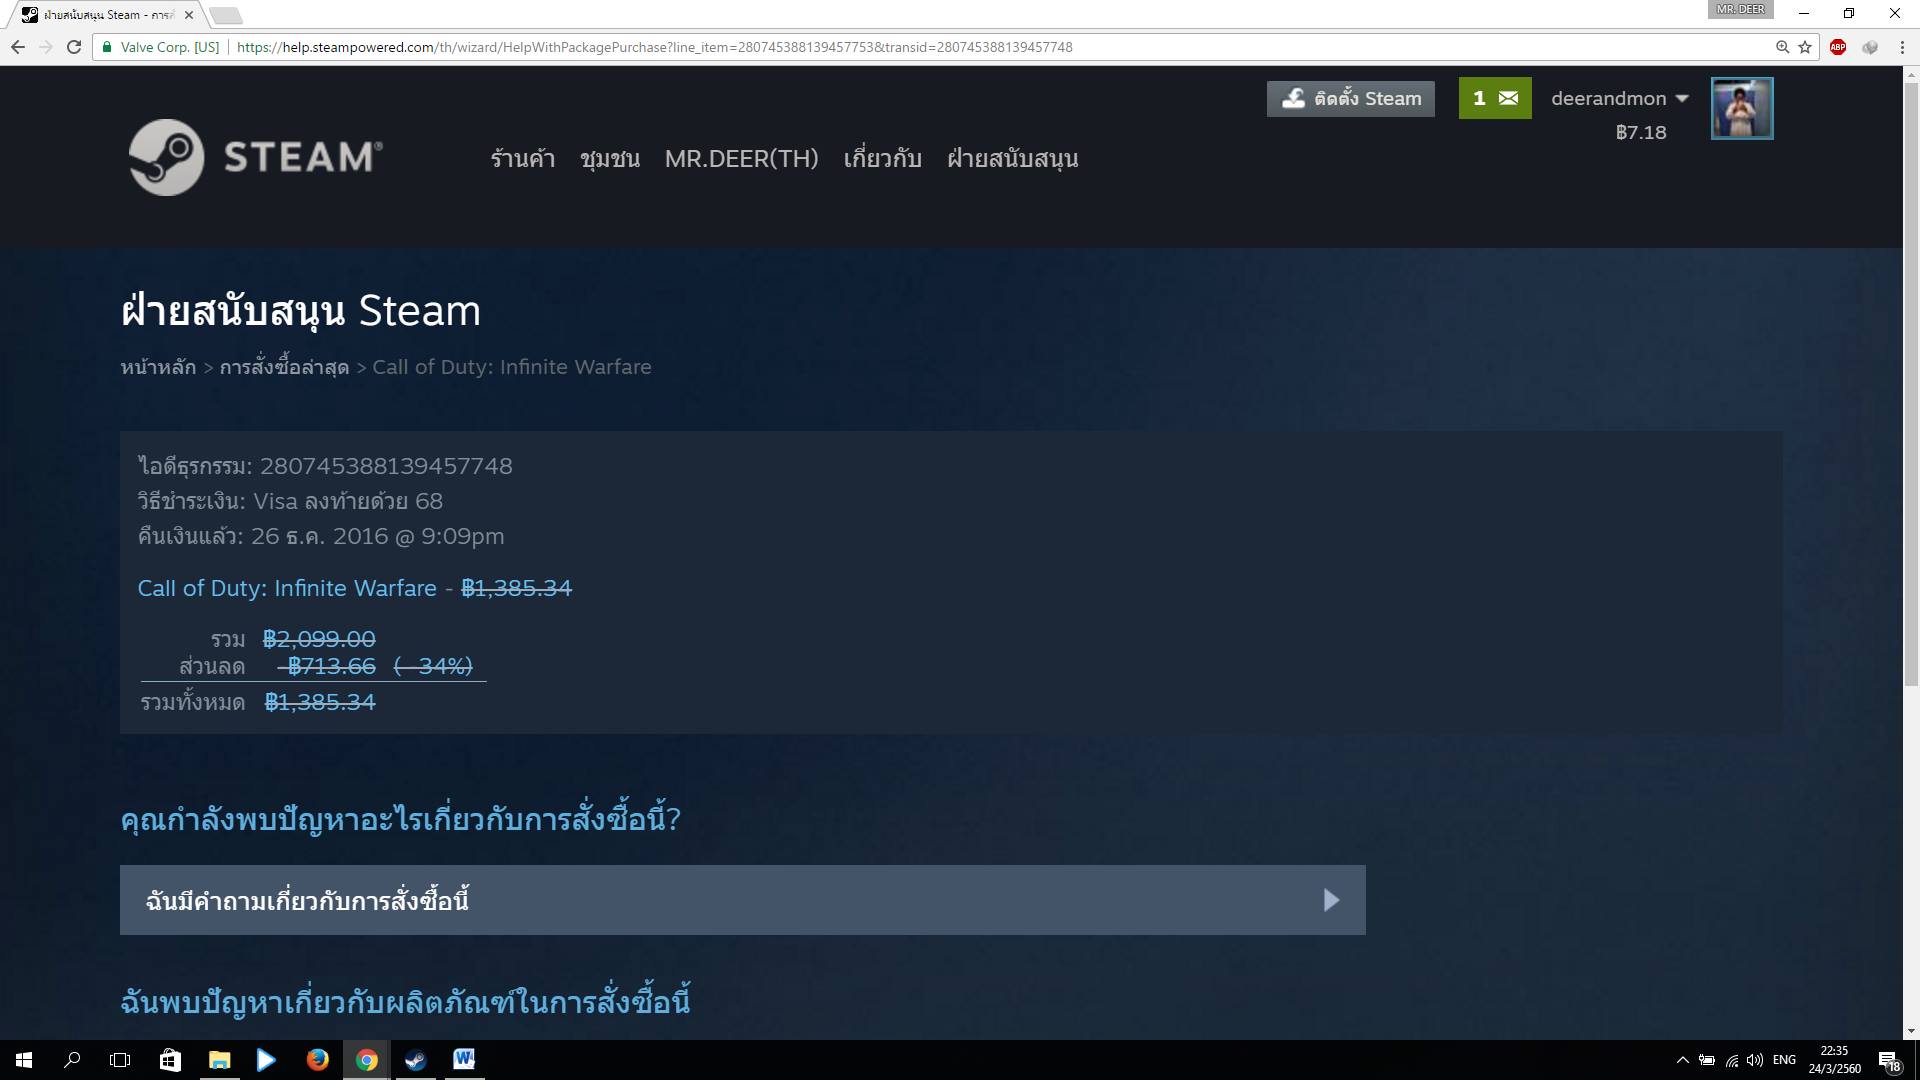Image resolution: width=1920 pixels, height=1080 pixels.
Task: Open Firefox from the taskbar
Action: pos(317,1060)
